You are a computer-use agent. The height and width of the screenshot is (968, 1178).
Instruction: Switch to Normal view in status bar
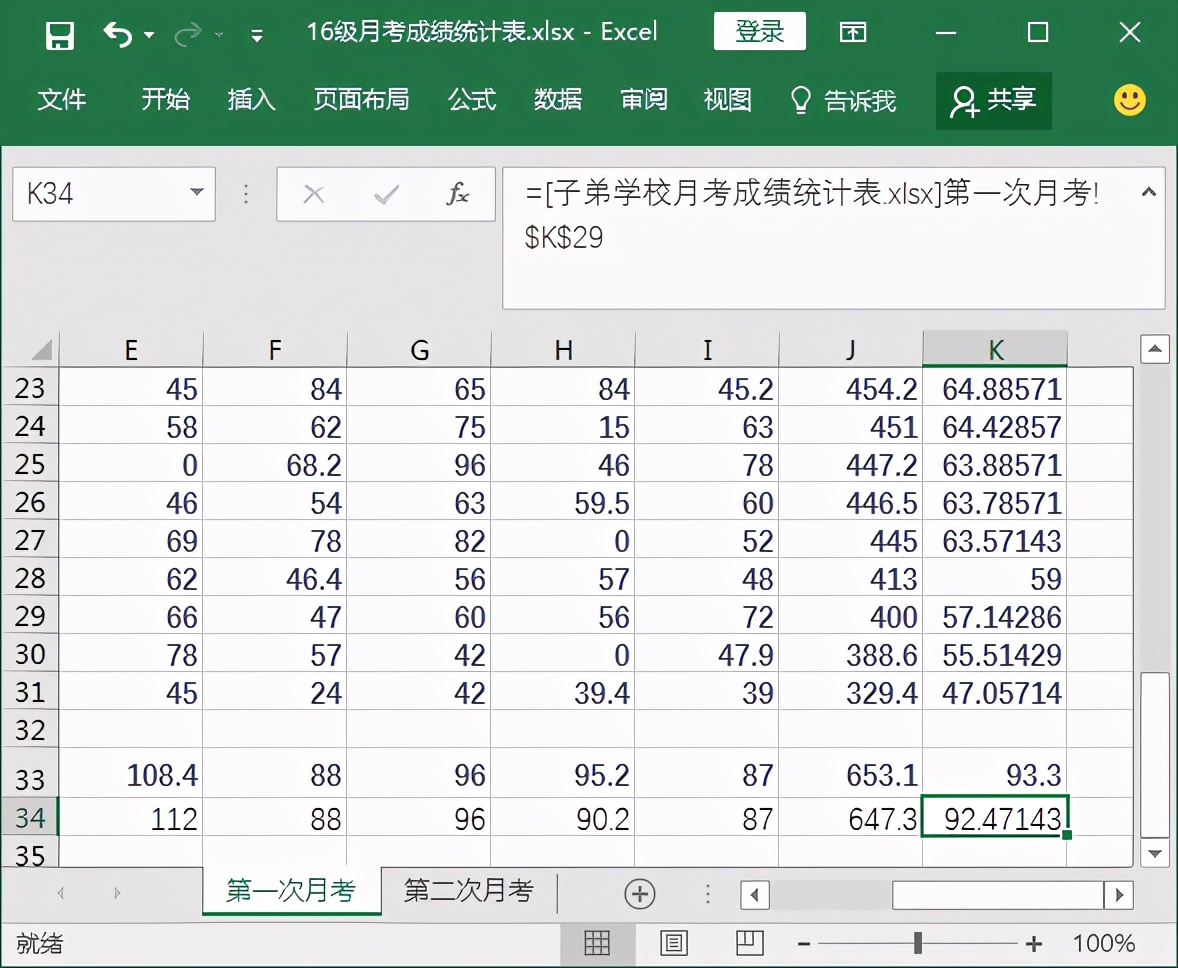[597, 942]
